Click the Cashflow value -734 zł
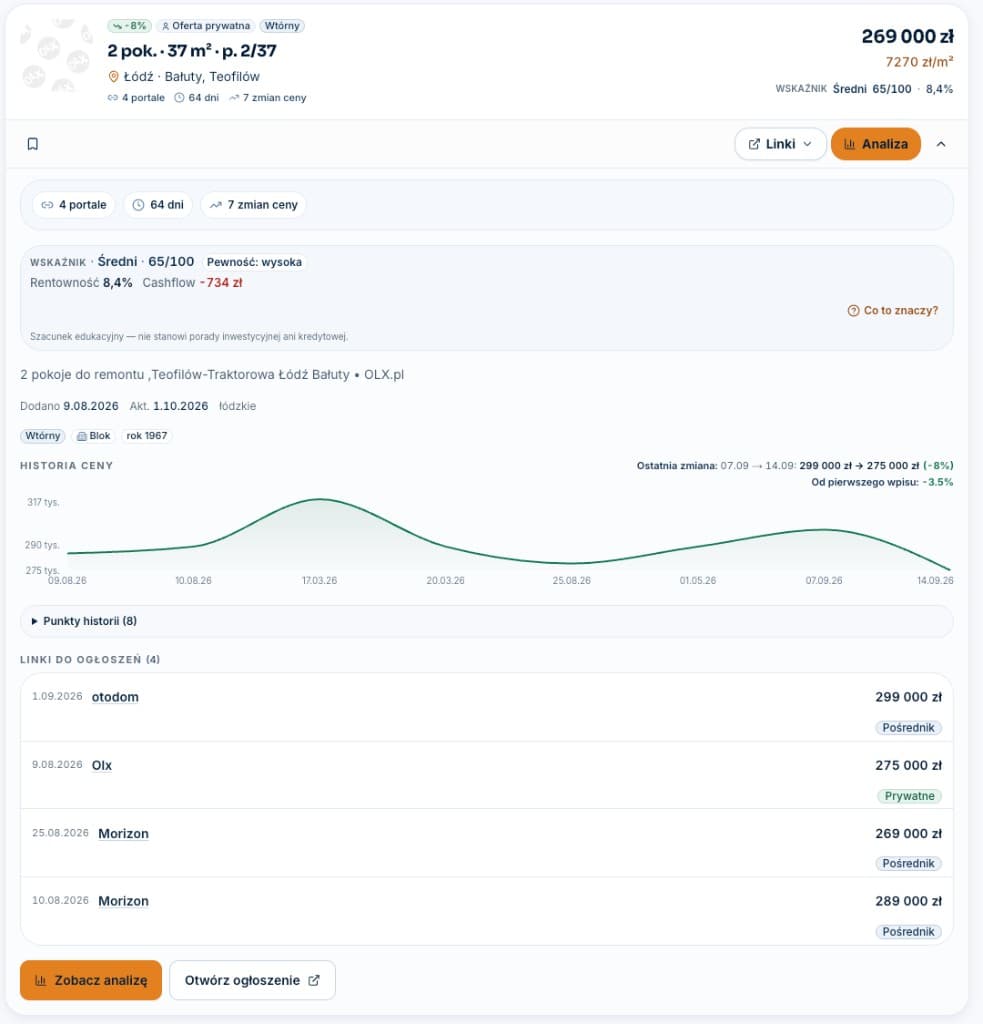Image resolution: width=983 pixels, height=1024 pixels. [x=221, y=283]
